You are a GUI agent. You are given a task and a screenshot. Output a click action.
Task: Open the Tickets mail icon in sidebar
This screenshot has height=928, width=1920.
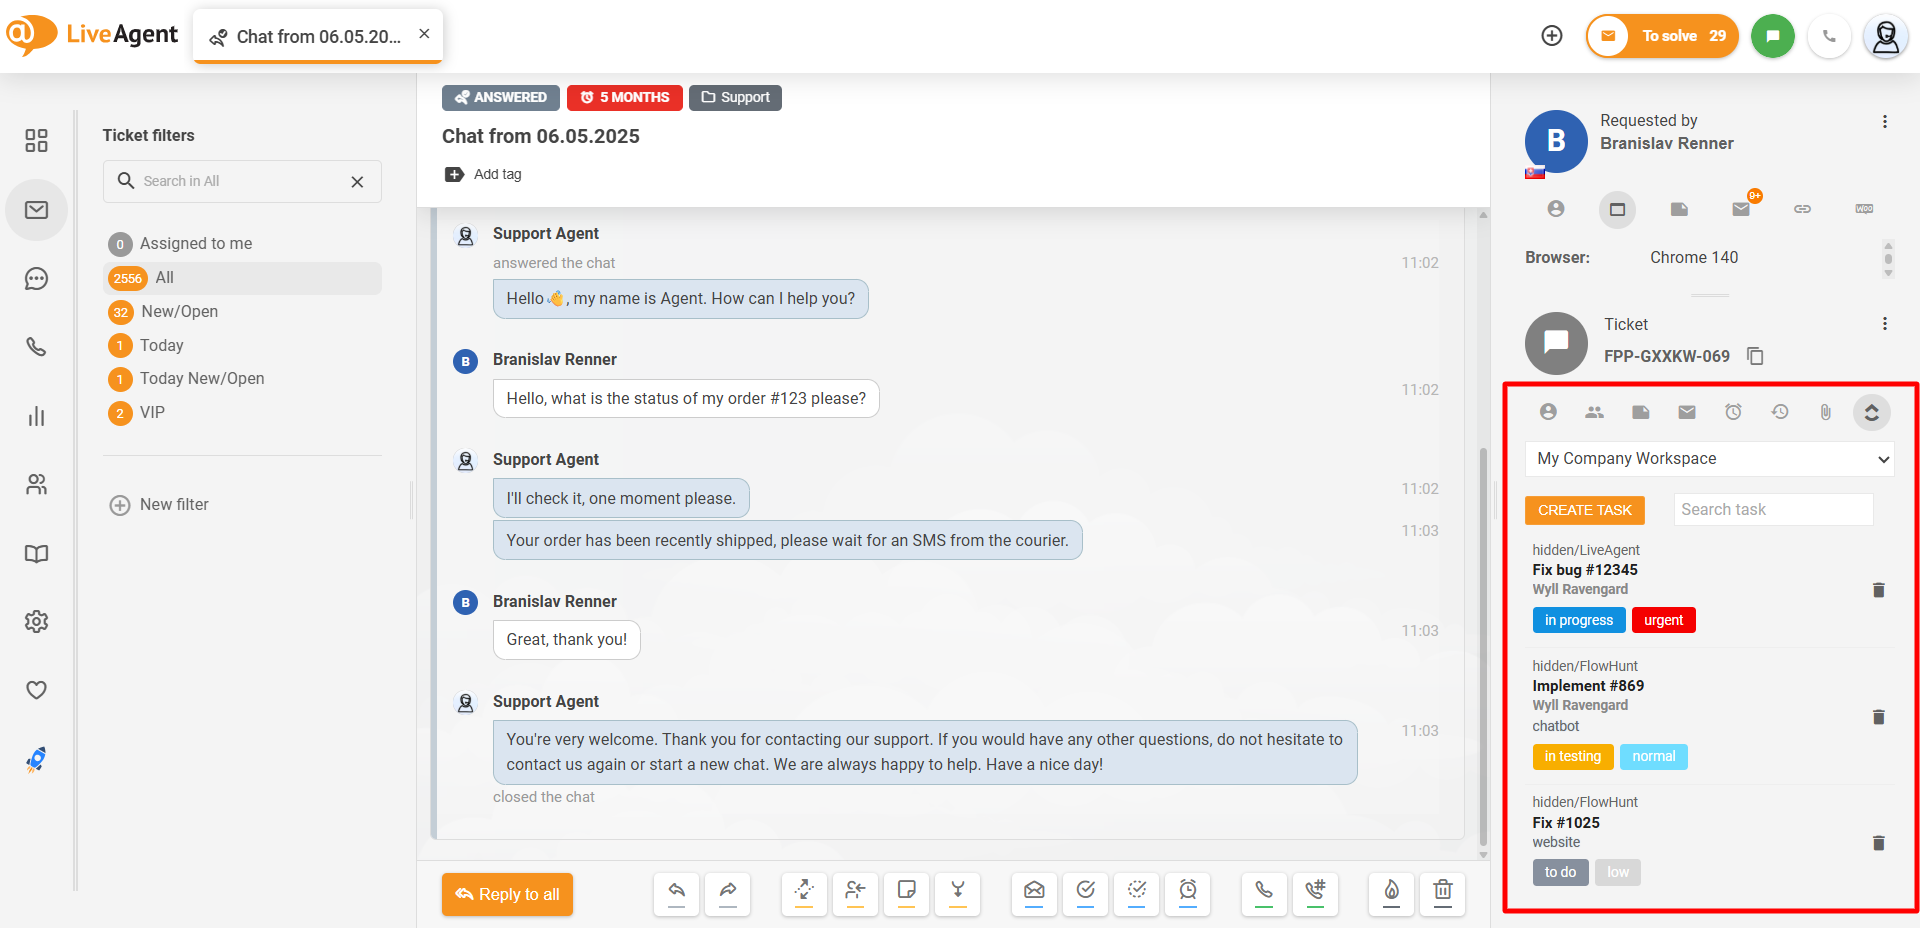[37, 210]
